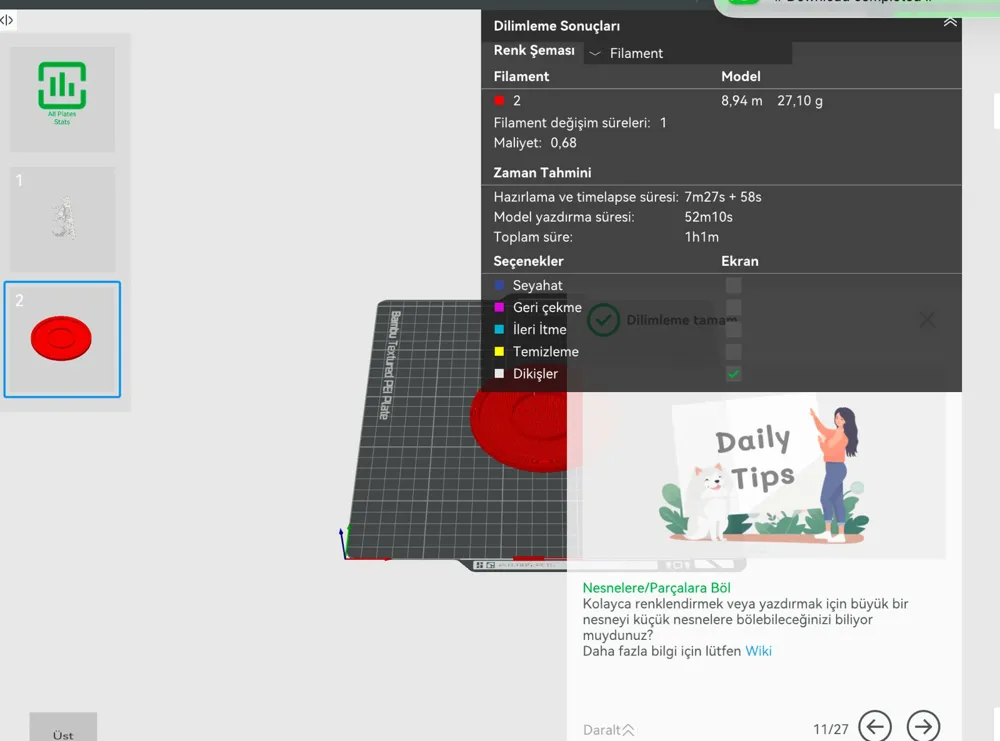Screen dimensions: 1000x741
Task: Click the 3D axis origin gizmo
Action: pyautogui.click(x=345, y=543)
